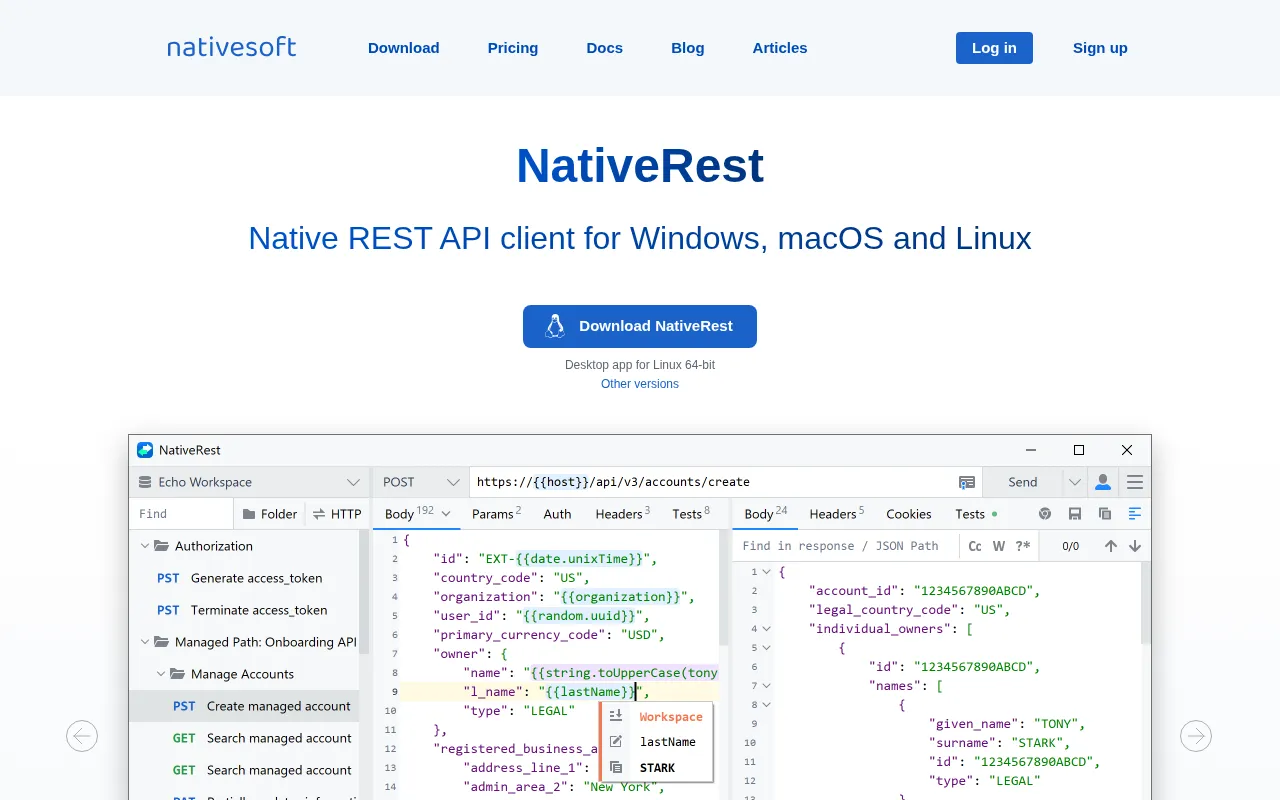Collapse response JSON at line 1

[767, 572]
